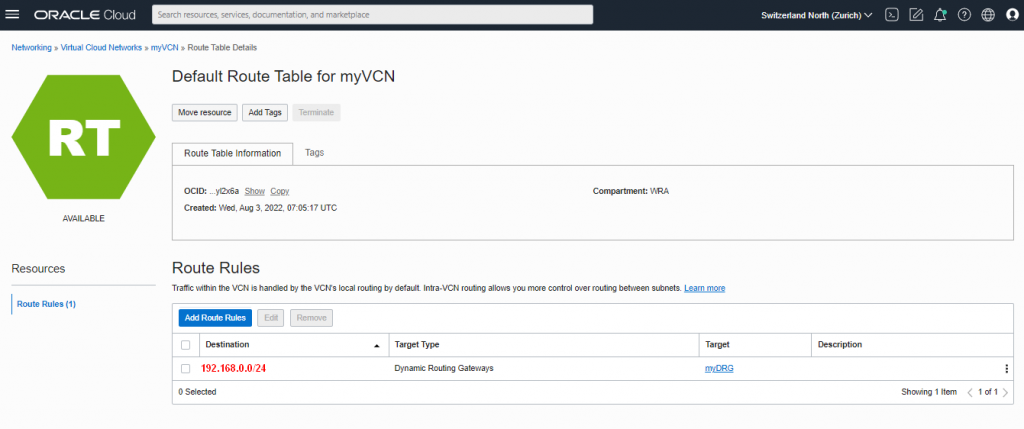The height and width of the screenshot is (429, 1024).
Task: Open the user profile avatar
Action: [x=1012, y=15]
